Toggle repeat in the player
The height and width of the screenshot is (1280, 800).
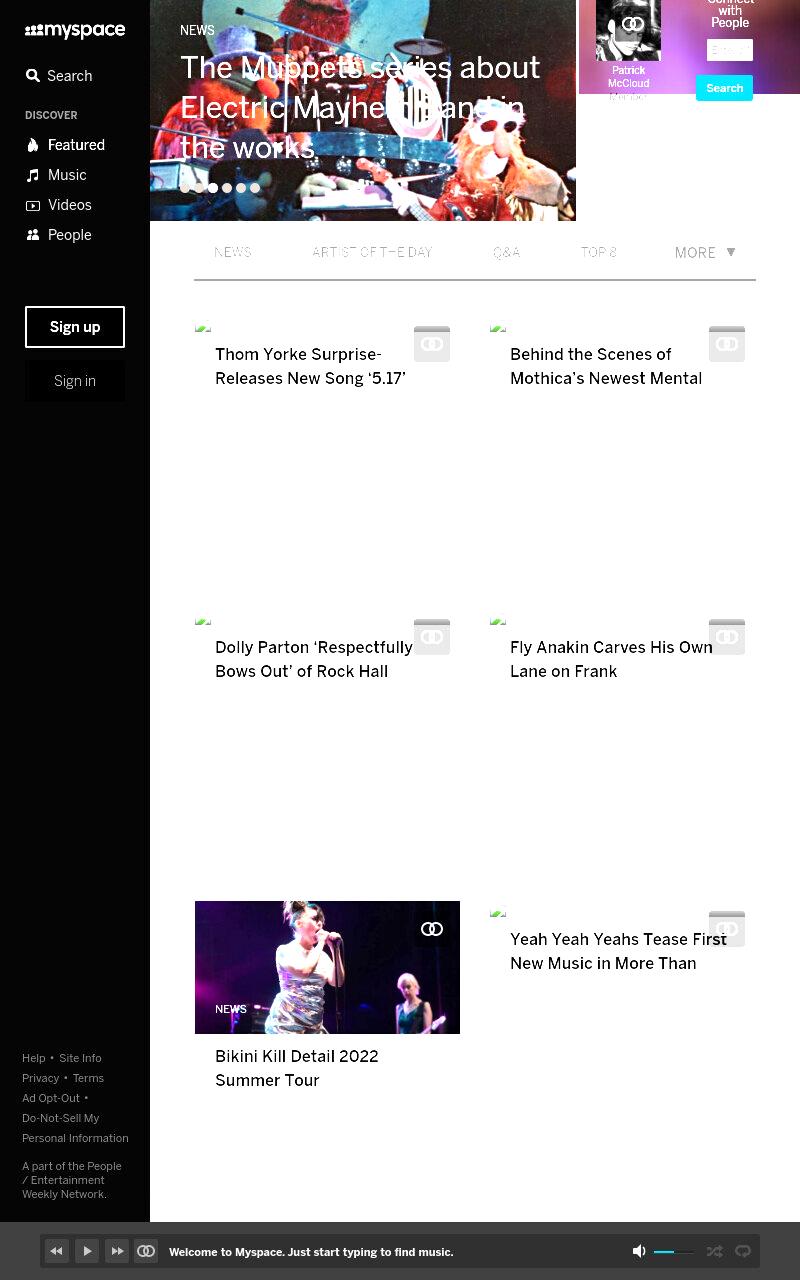(743, 1251)
